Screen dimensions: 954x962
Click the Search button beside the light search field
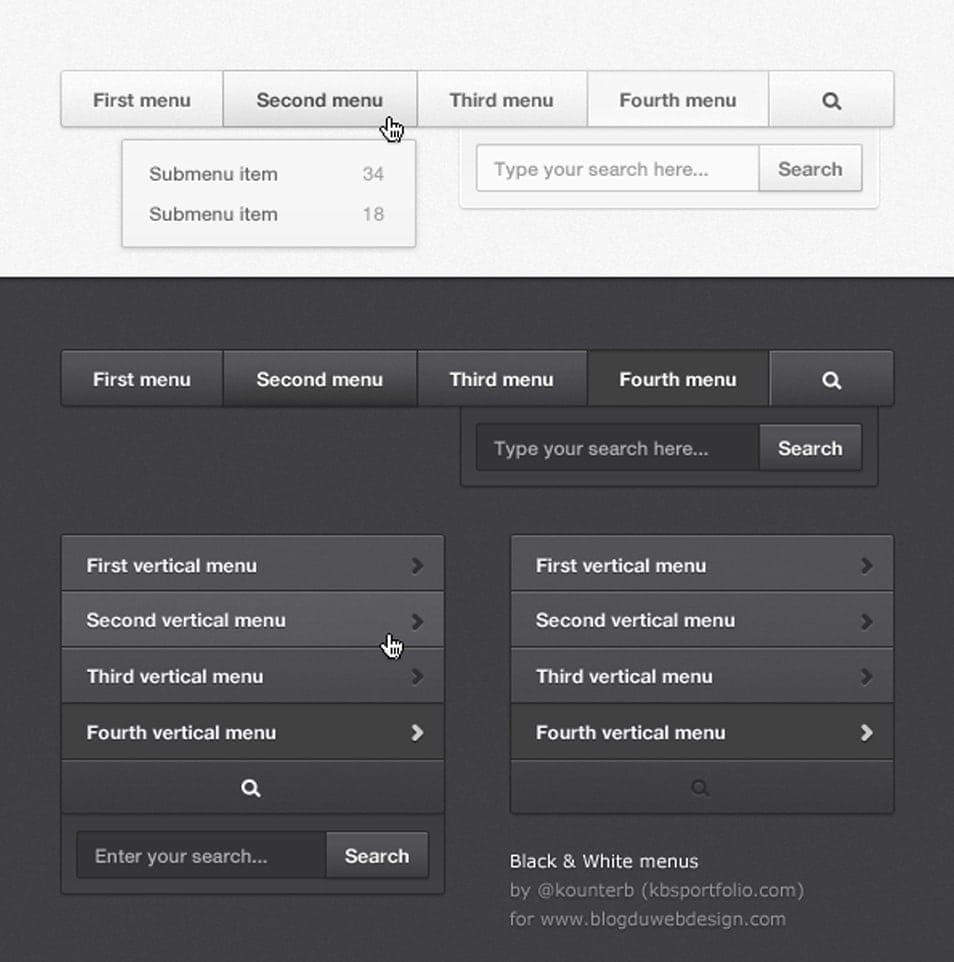[810, 169]
